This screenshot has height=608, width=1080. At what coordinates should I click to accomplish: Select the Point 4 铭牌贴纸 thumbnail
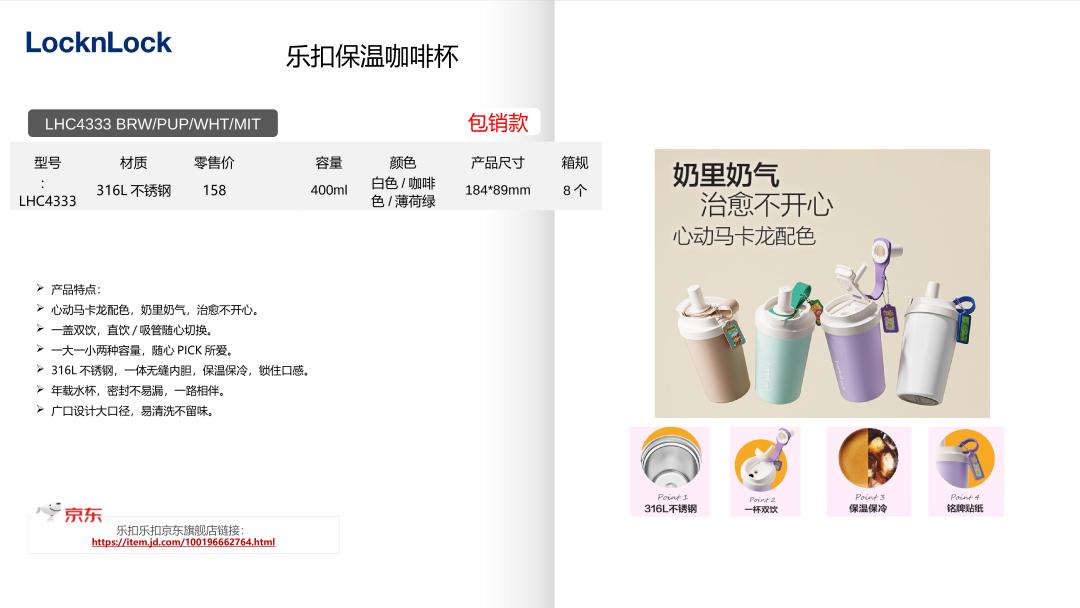tap(965, 471)
